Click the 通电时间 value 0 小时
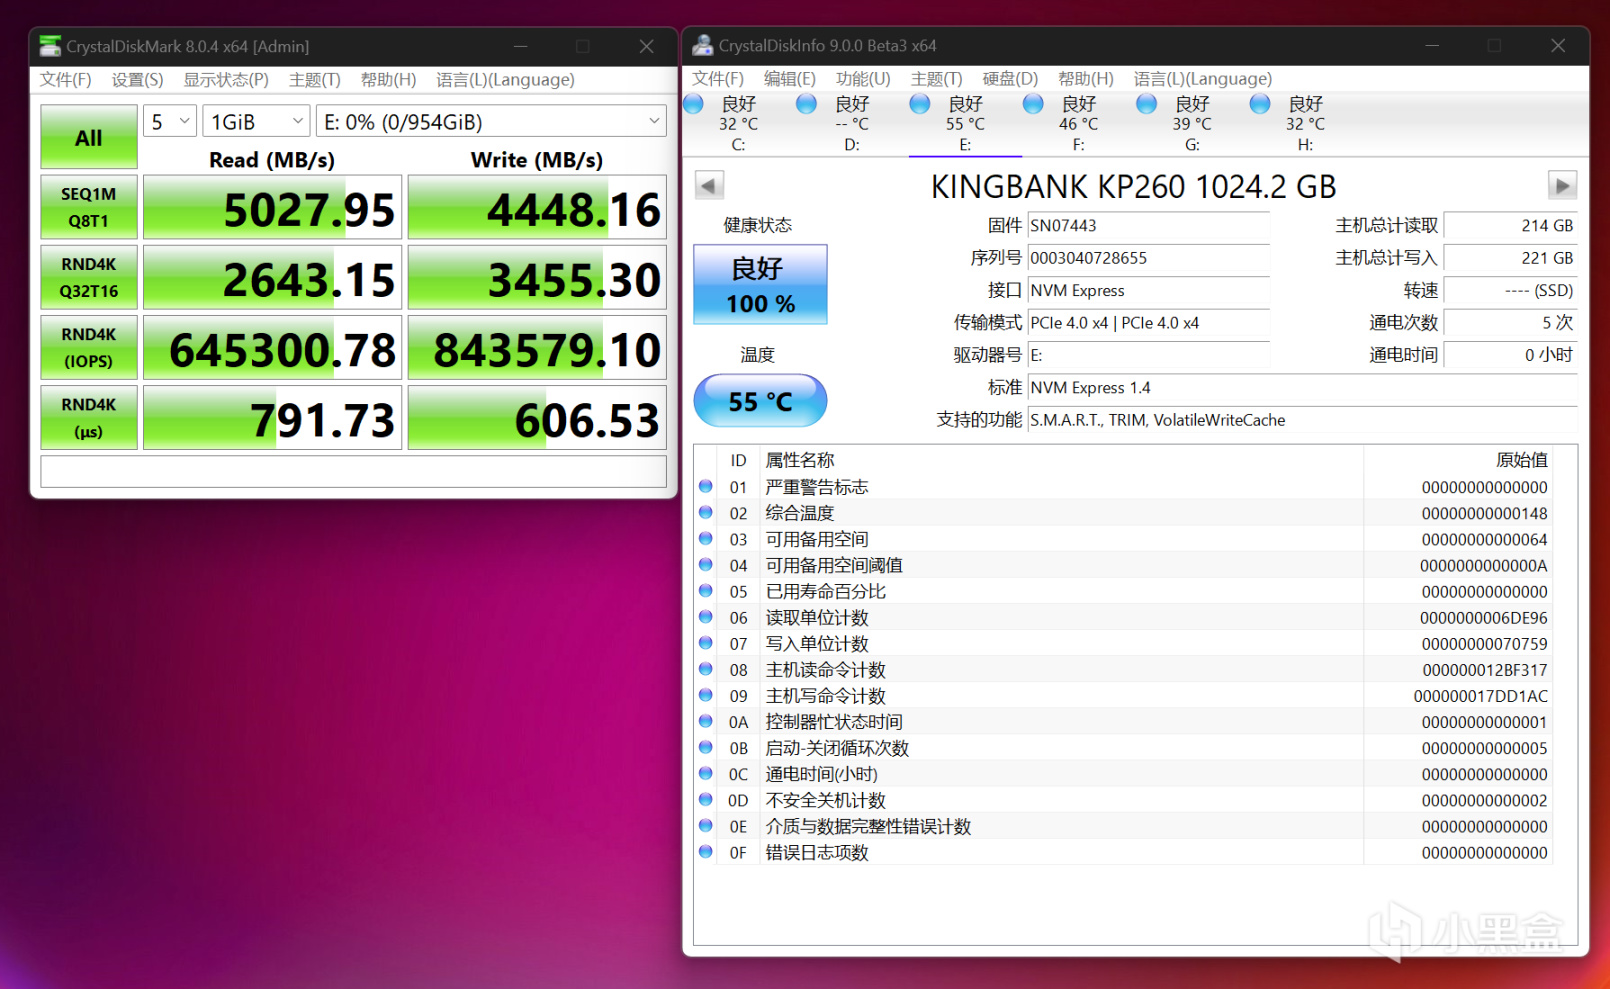 [1511, 355]
